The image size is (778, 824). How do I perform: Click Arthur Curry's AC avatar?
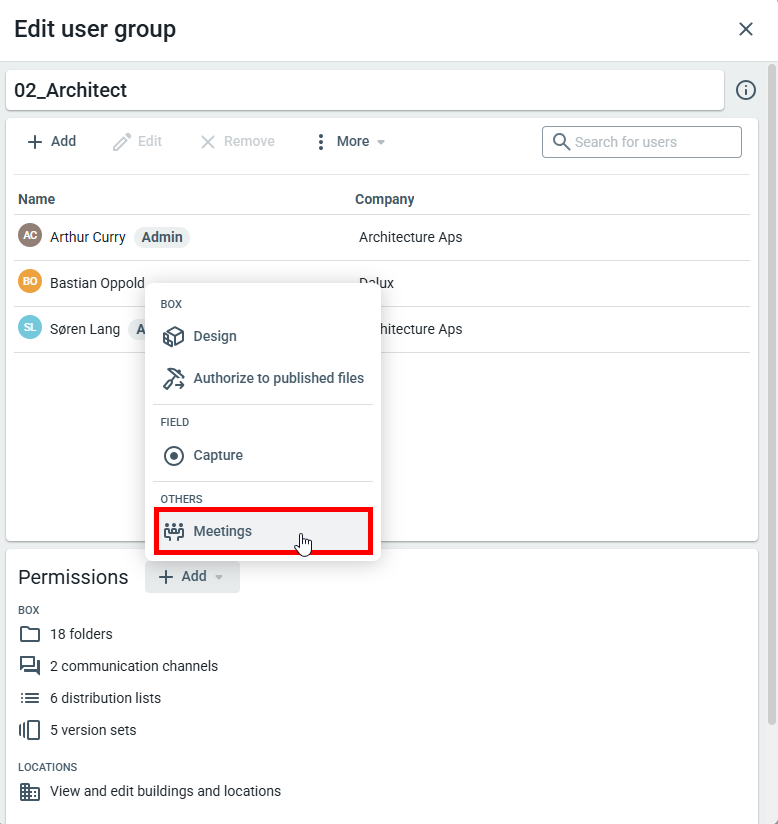coord(30,236)
